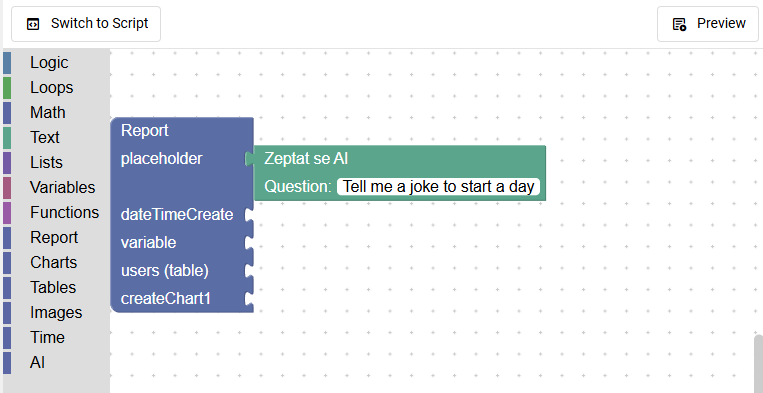Click the vertical scrollbar on workspace

click(x=758, y=363)
